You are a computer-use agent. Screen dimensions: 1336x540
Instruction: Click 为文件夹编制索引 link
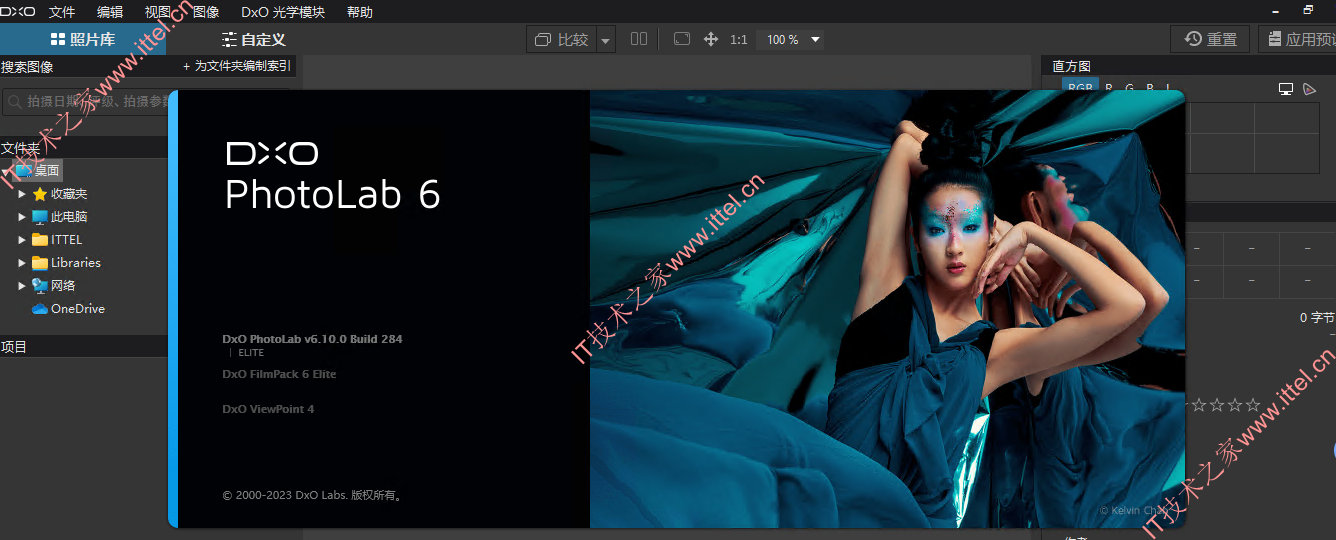(x=237, y=66)
